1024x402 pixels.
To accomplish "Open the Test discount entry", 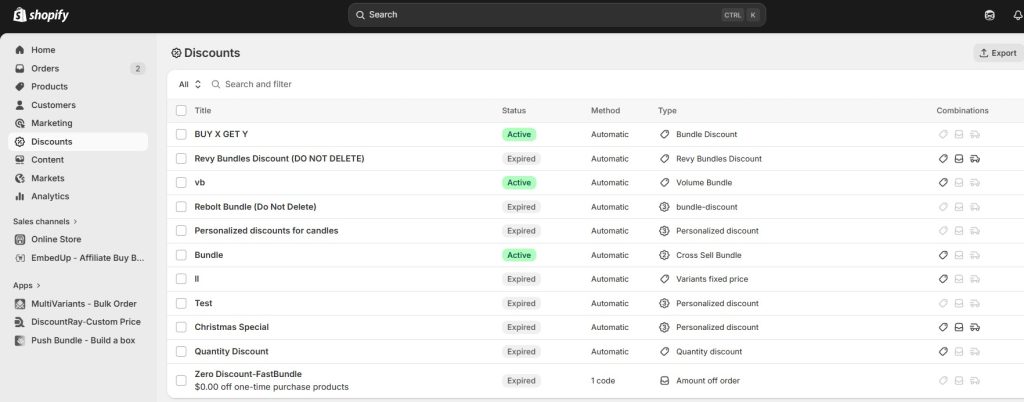I will pos(203,303).
